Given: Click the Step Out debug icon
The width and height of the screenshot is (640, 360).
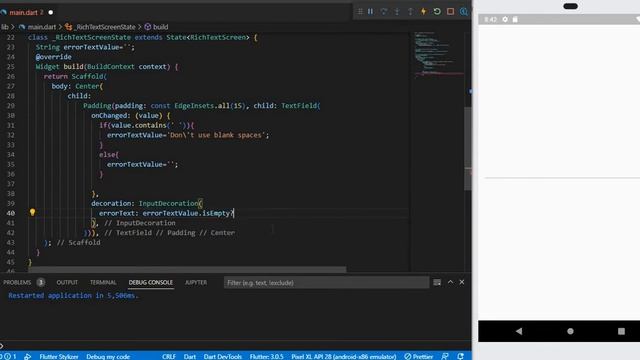Looking at the screenshot, I should click(410, 11).
